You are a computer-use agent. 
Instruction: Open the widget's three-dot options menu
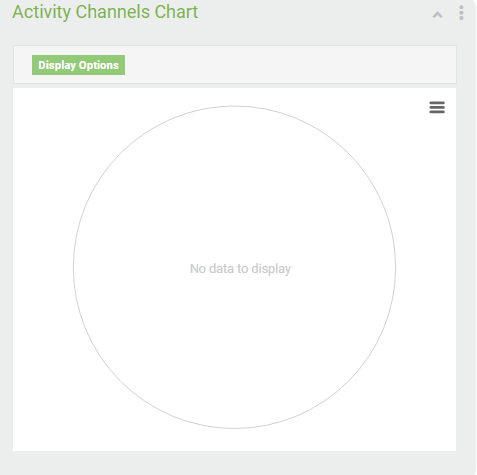point(461,13)
